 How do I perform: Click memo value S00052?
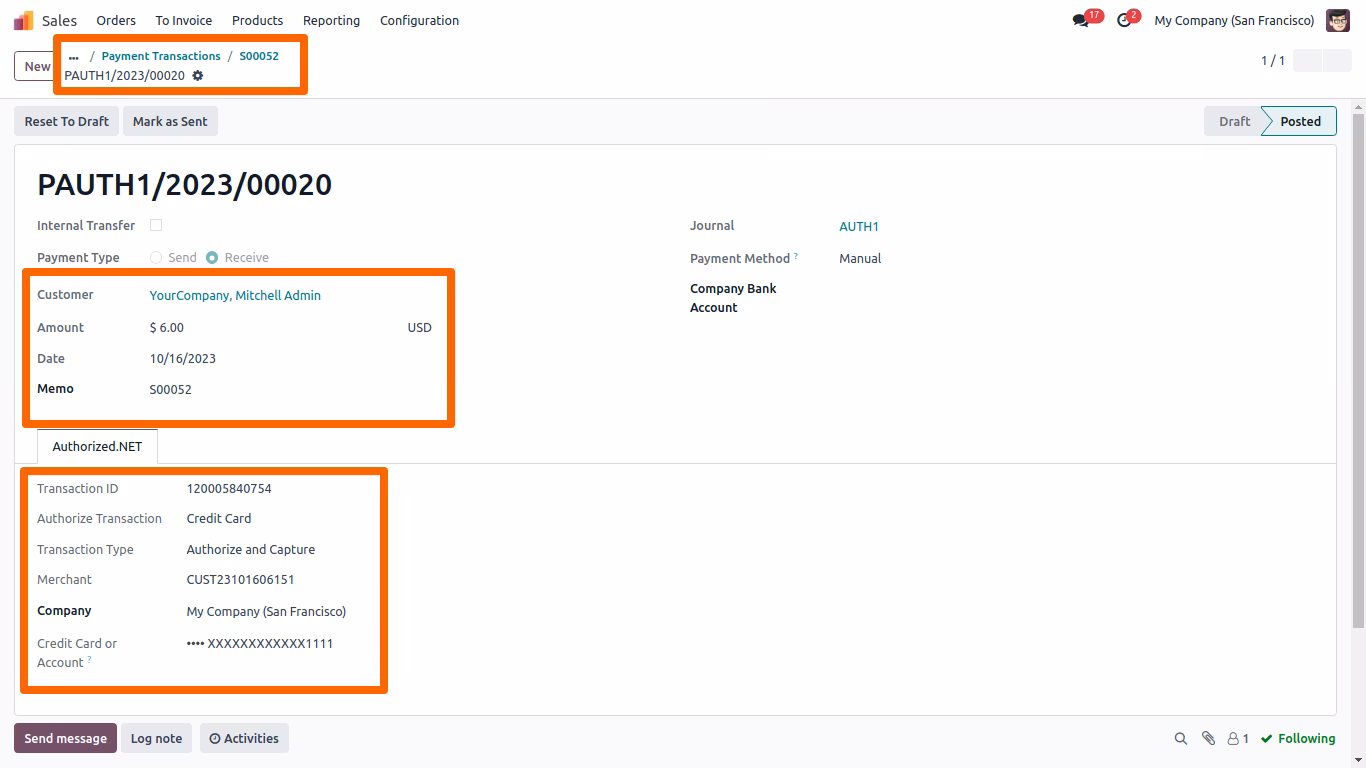[x=171, y=390]
